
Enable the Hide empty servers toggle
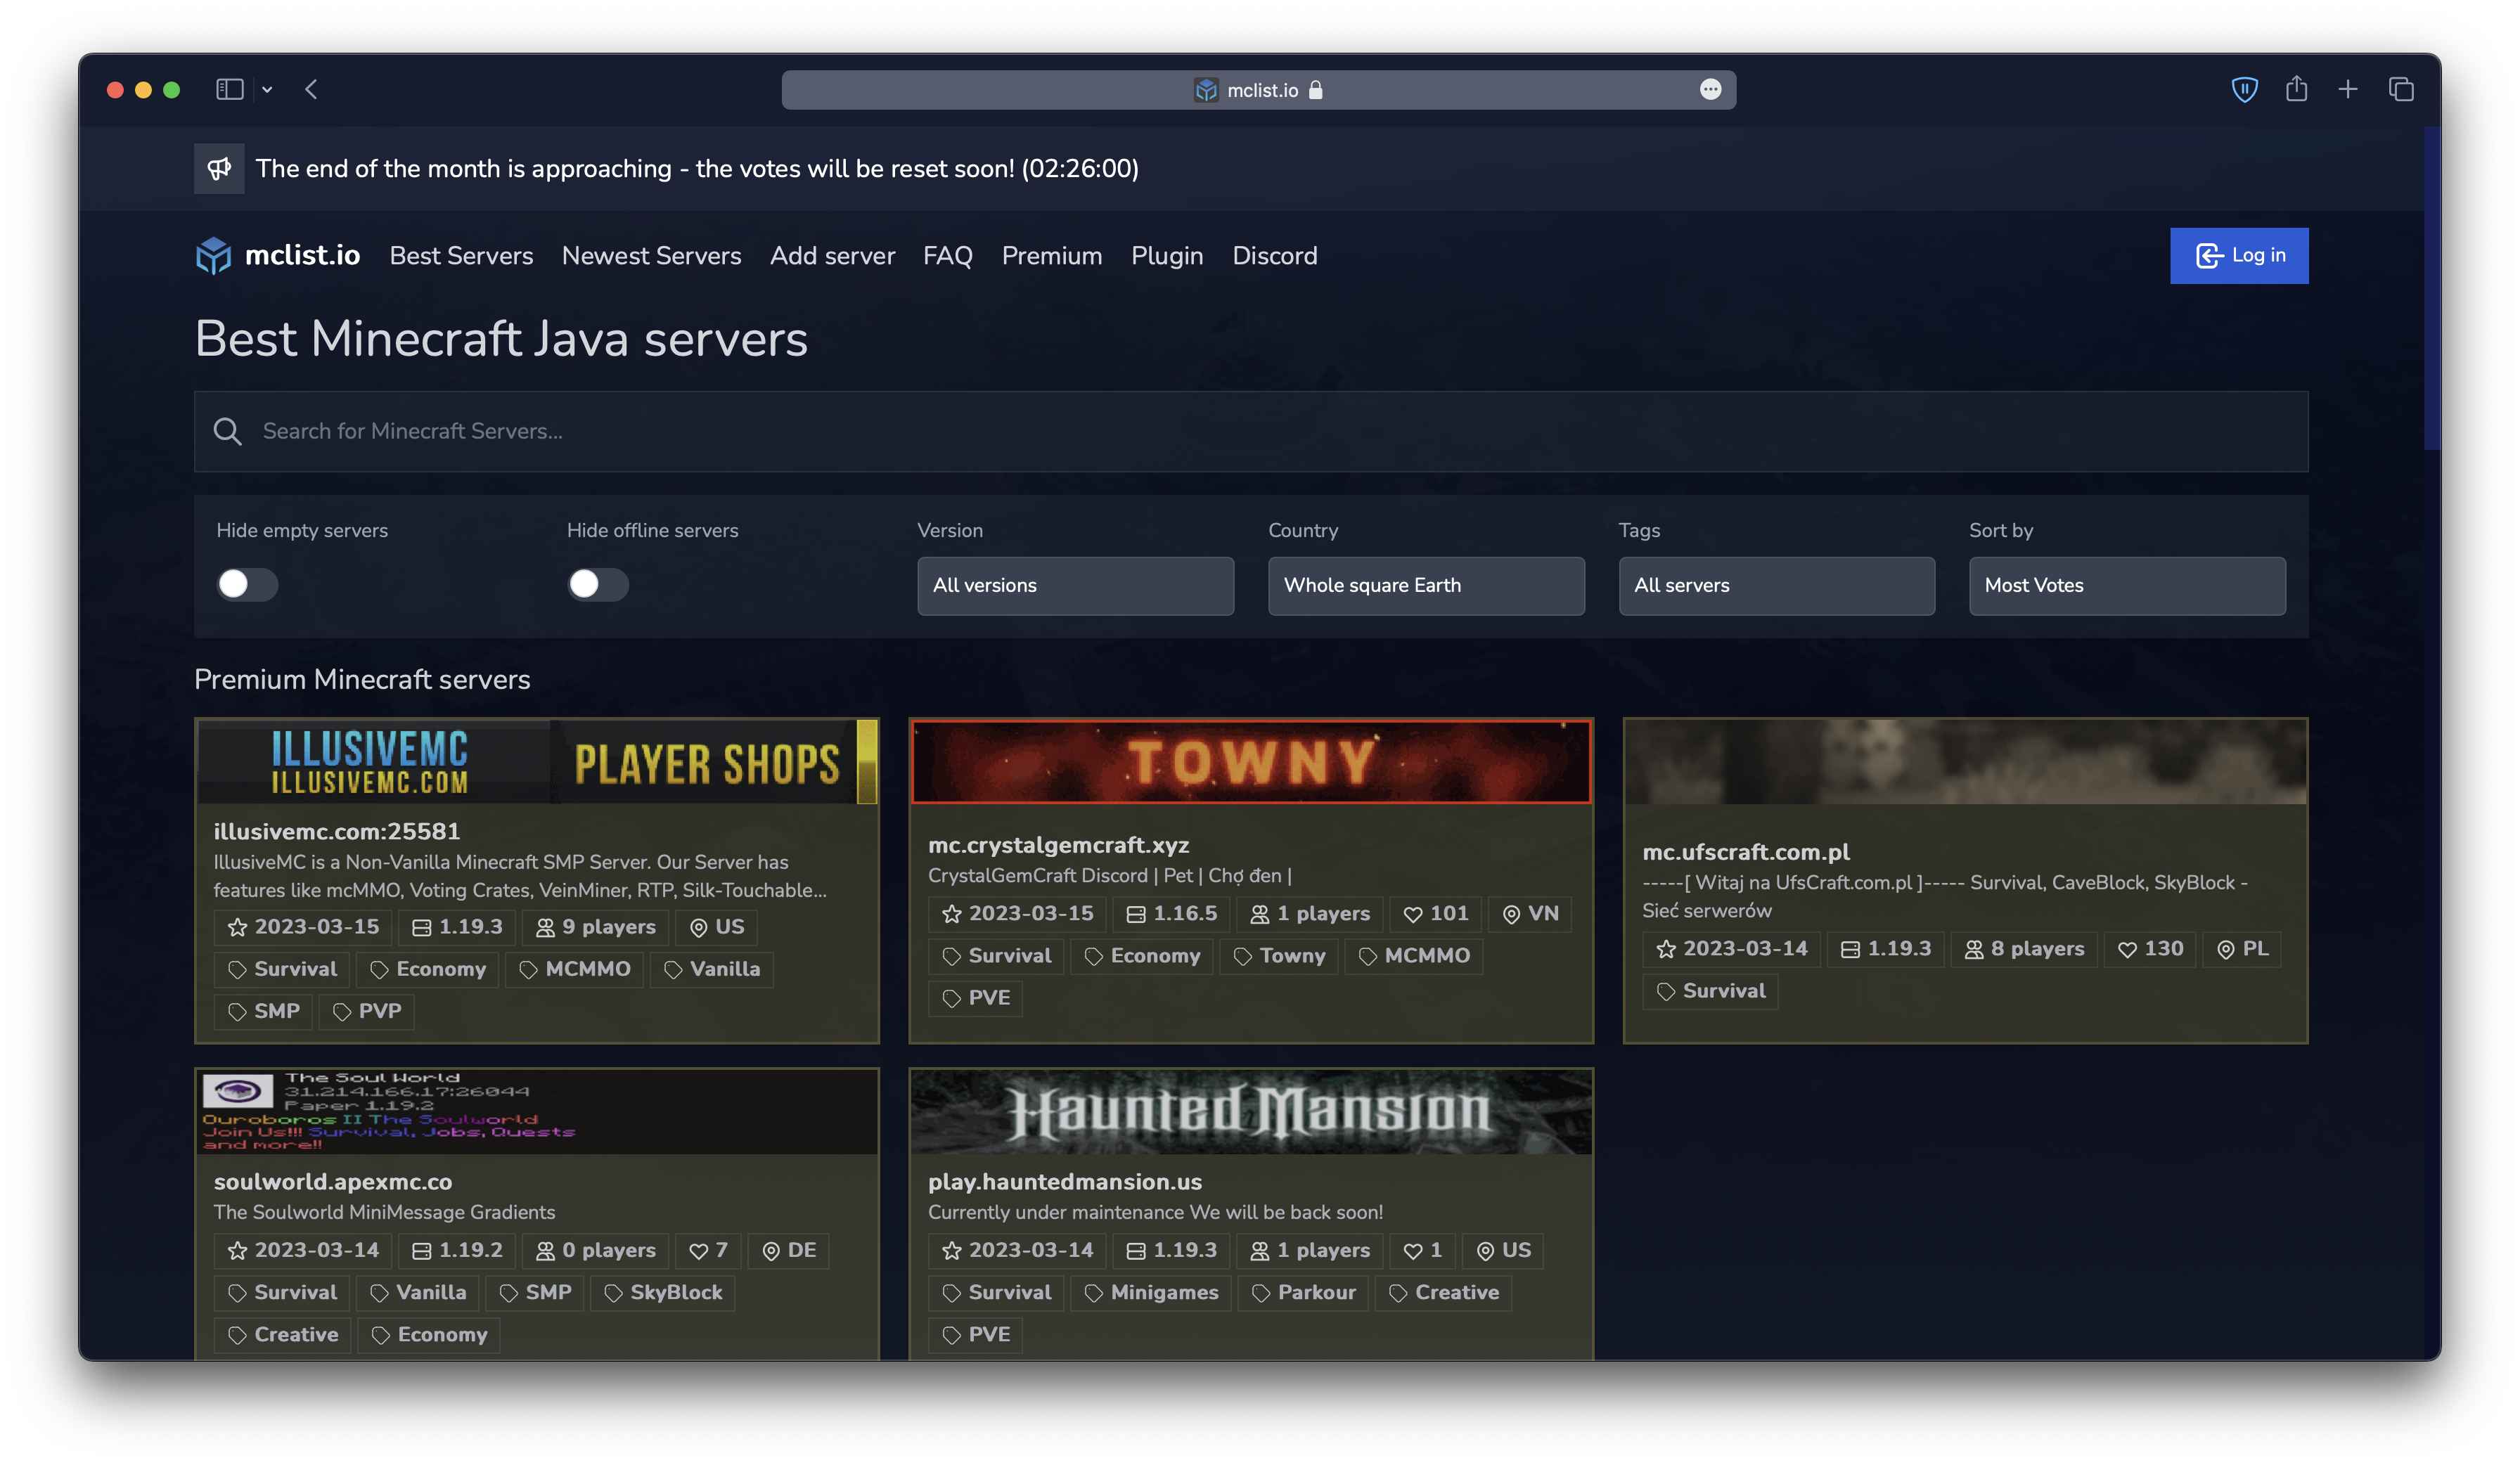click(x=246, y=583)
